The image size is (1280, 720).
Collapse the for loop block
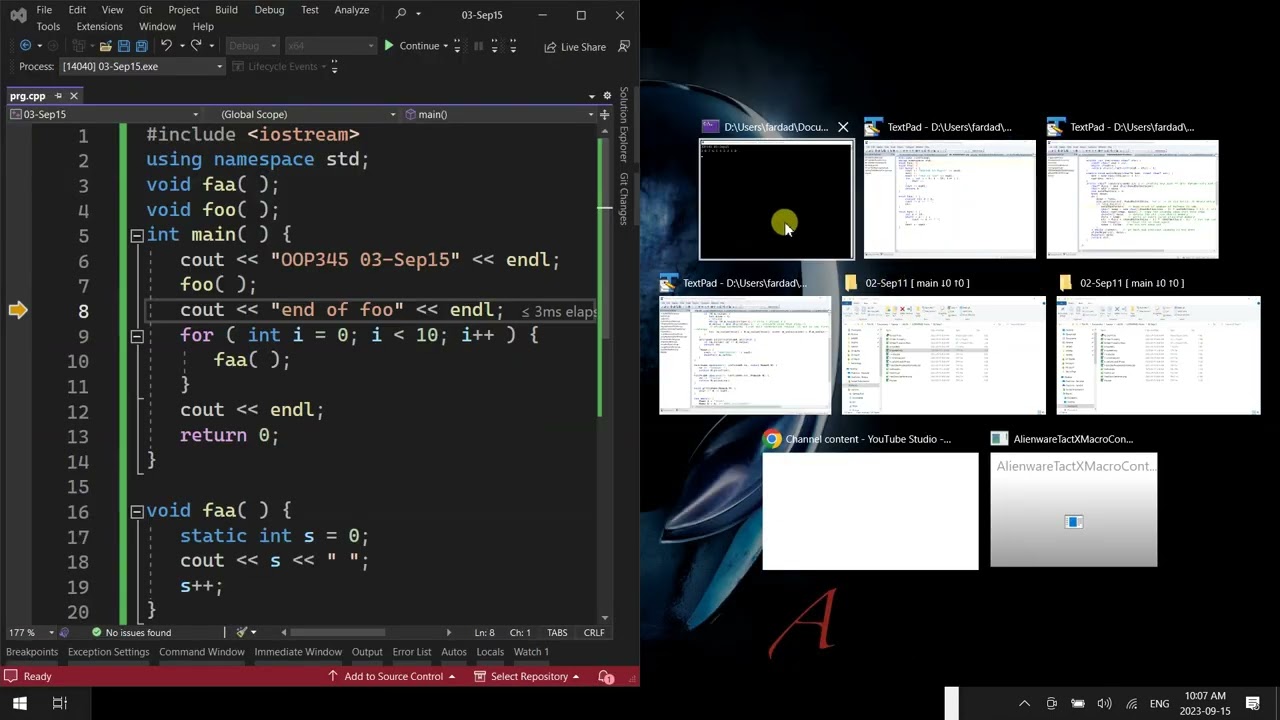pyautogui.click(x=137, y=336)
